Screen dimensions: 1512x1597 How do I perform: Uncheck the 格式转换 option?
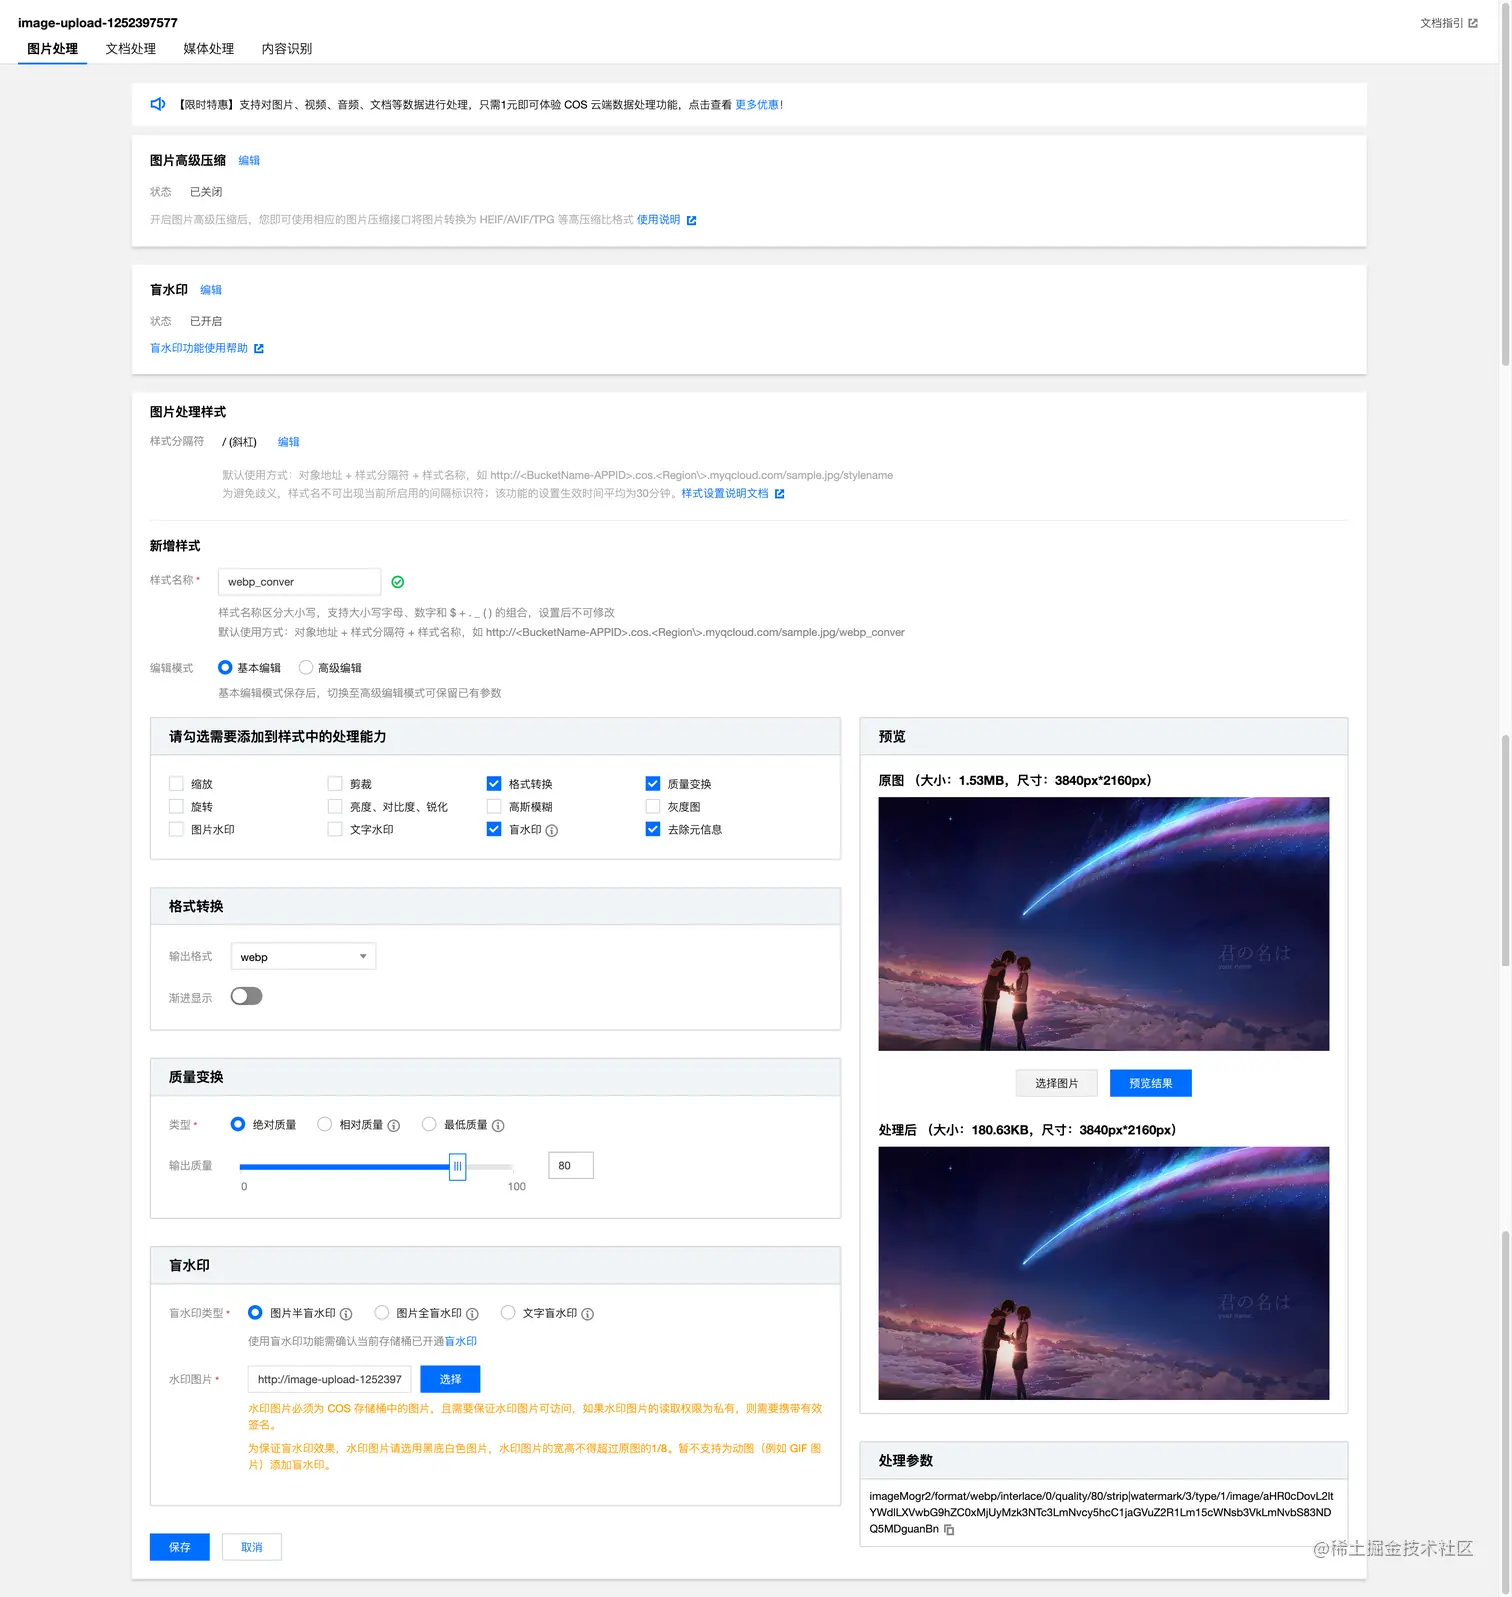pyautogui.click(x=494, y=784)
